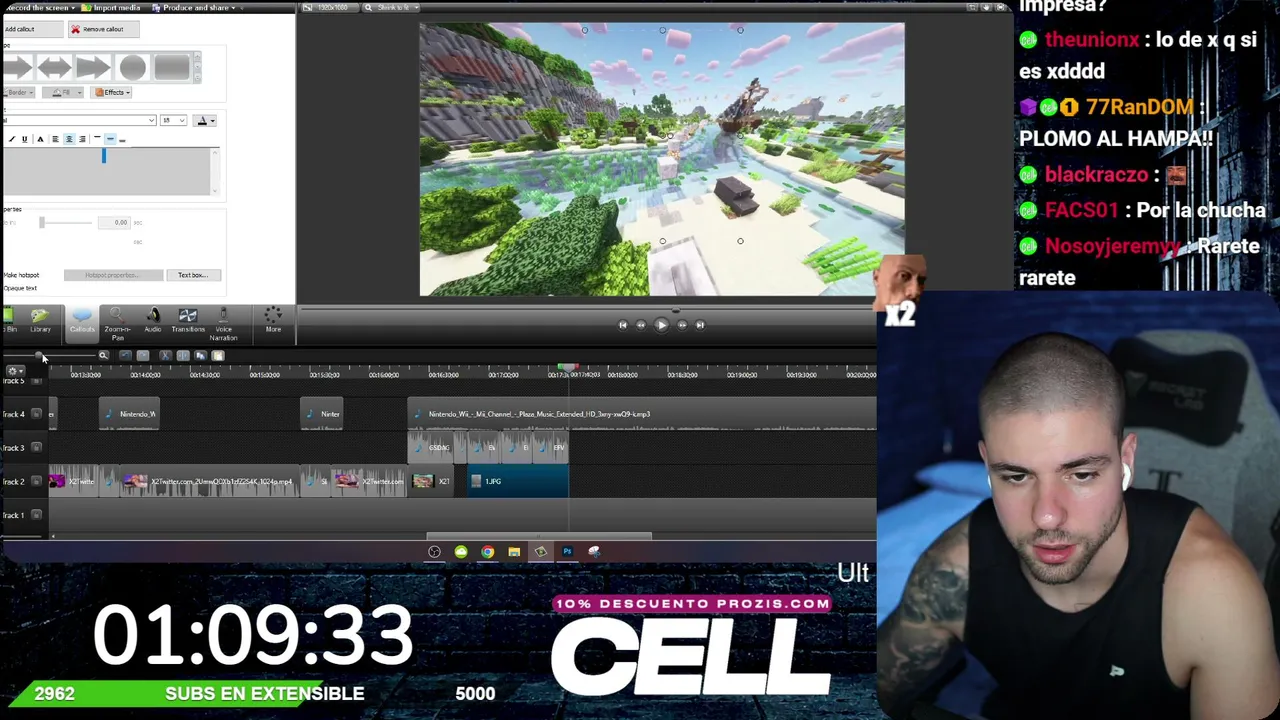Click the Redo button on timeline toolbar
The height and width of the screenshot is (720, 1280).
coord(143,355)
